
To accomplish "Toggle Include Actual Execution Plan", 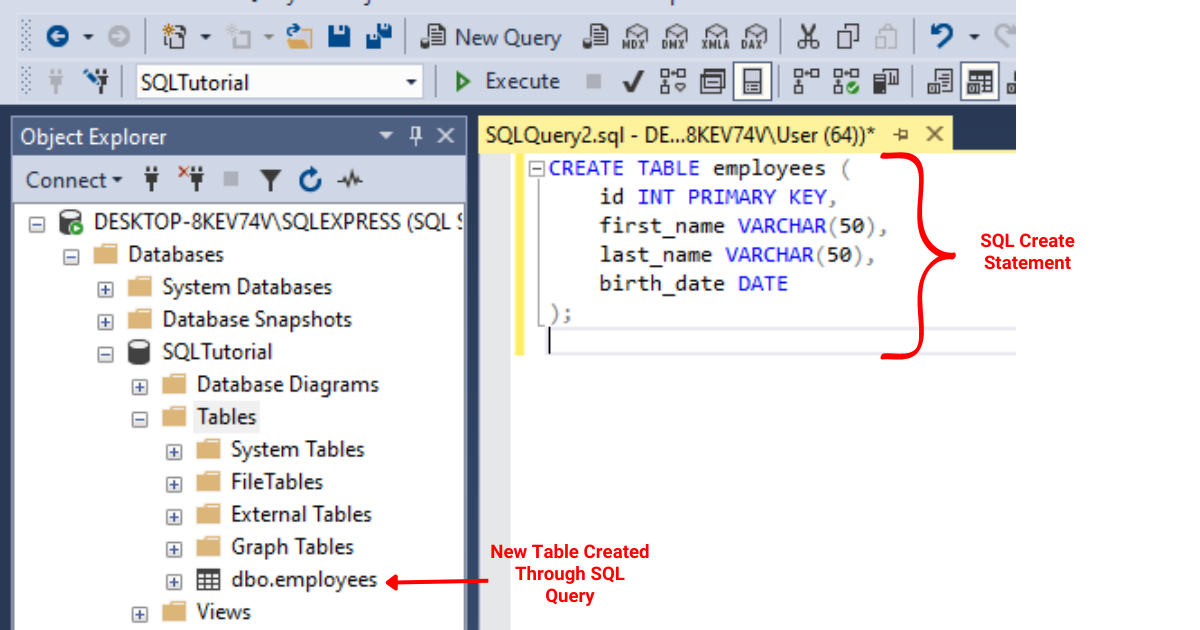I will [806, 82].
